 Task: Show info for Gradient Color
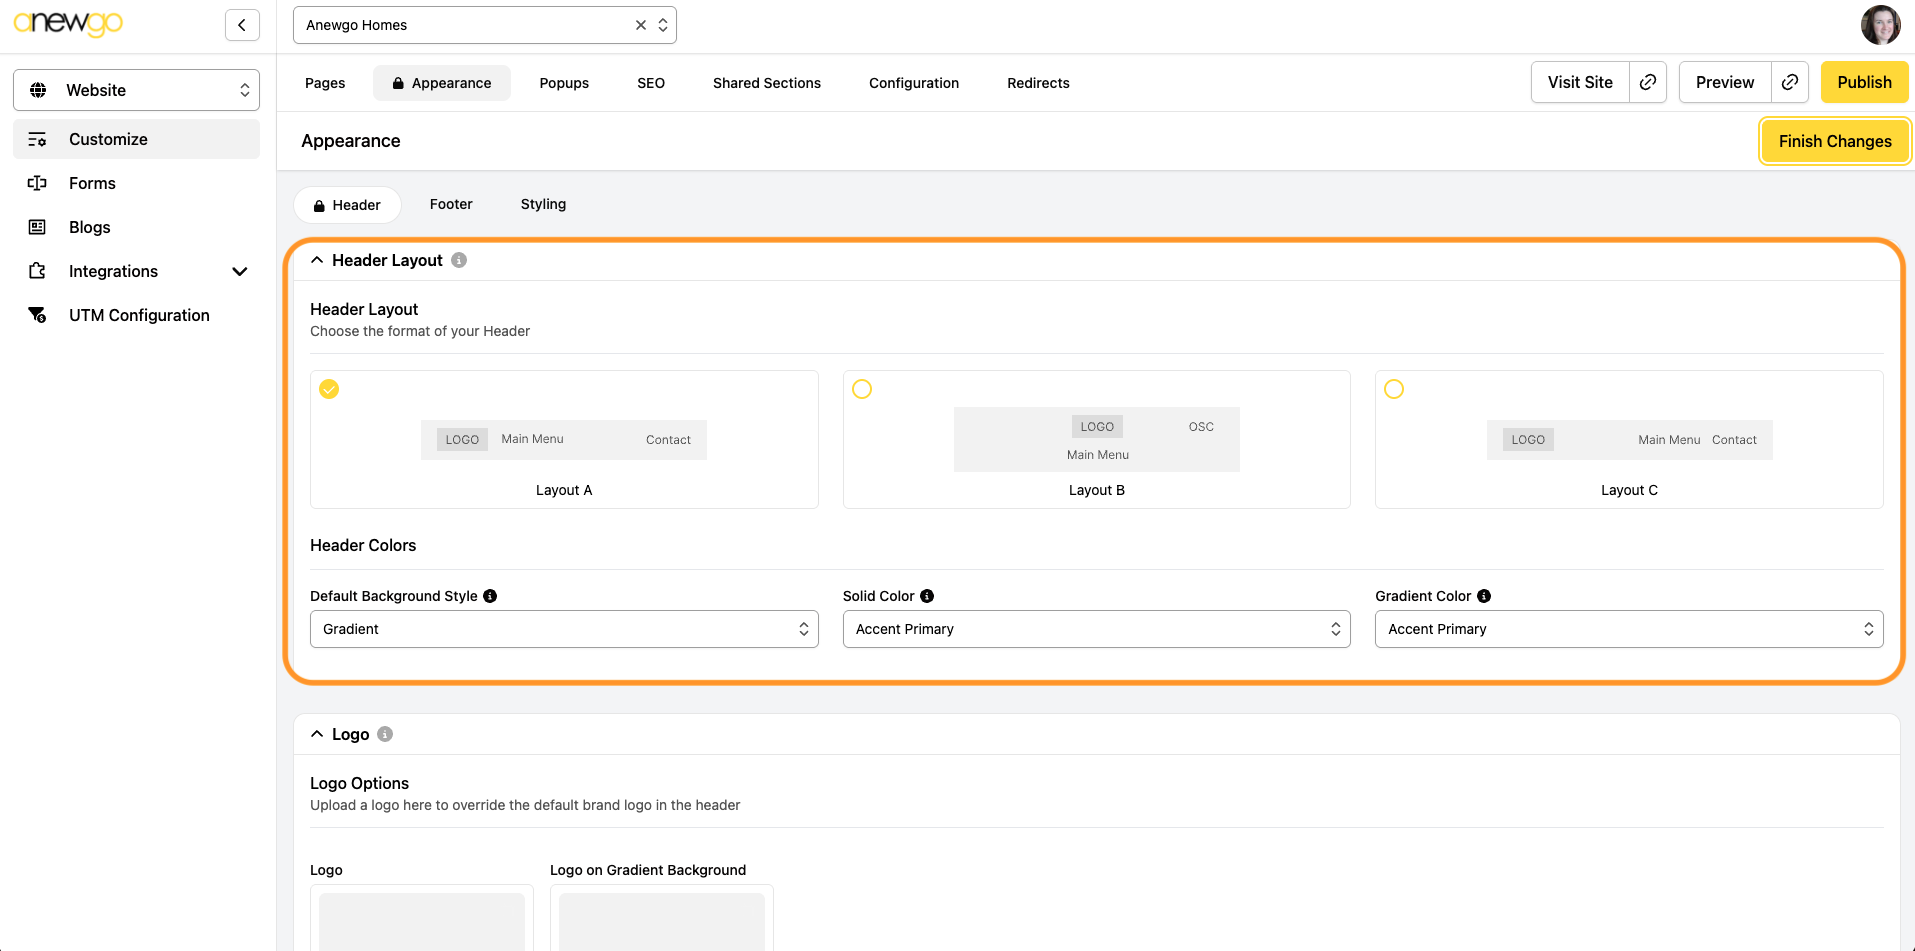[1484, 596]
